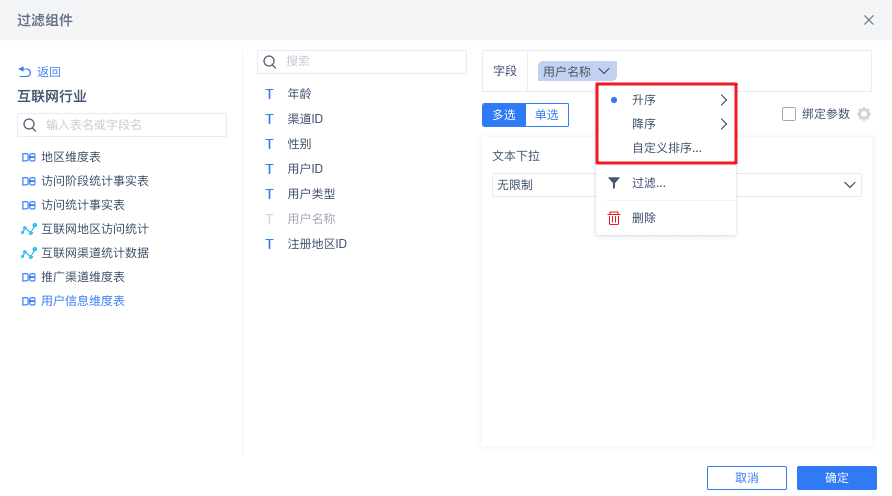The image size is (892, 496).
Task: Click the search magnifier in field search
Action: 270,61
